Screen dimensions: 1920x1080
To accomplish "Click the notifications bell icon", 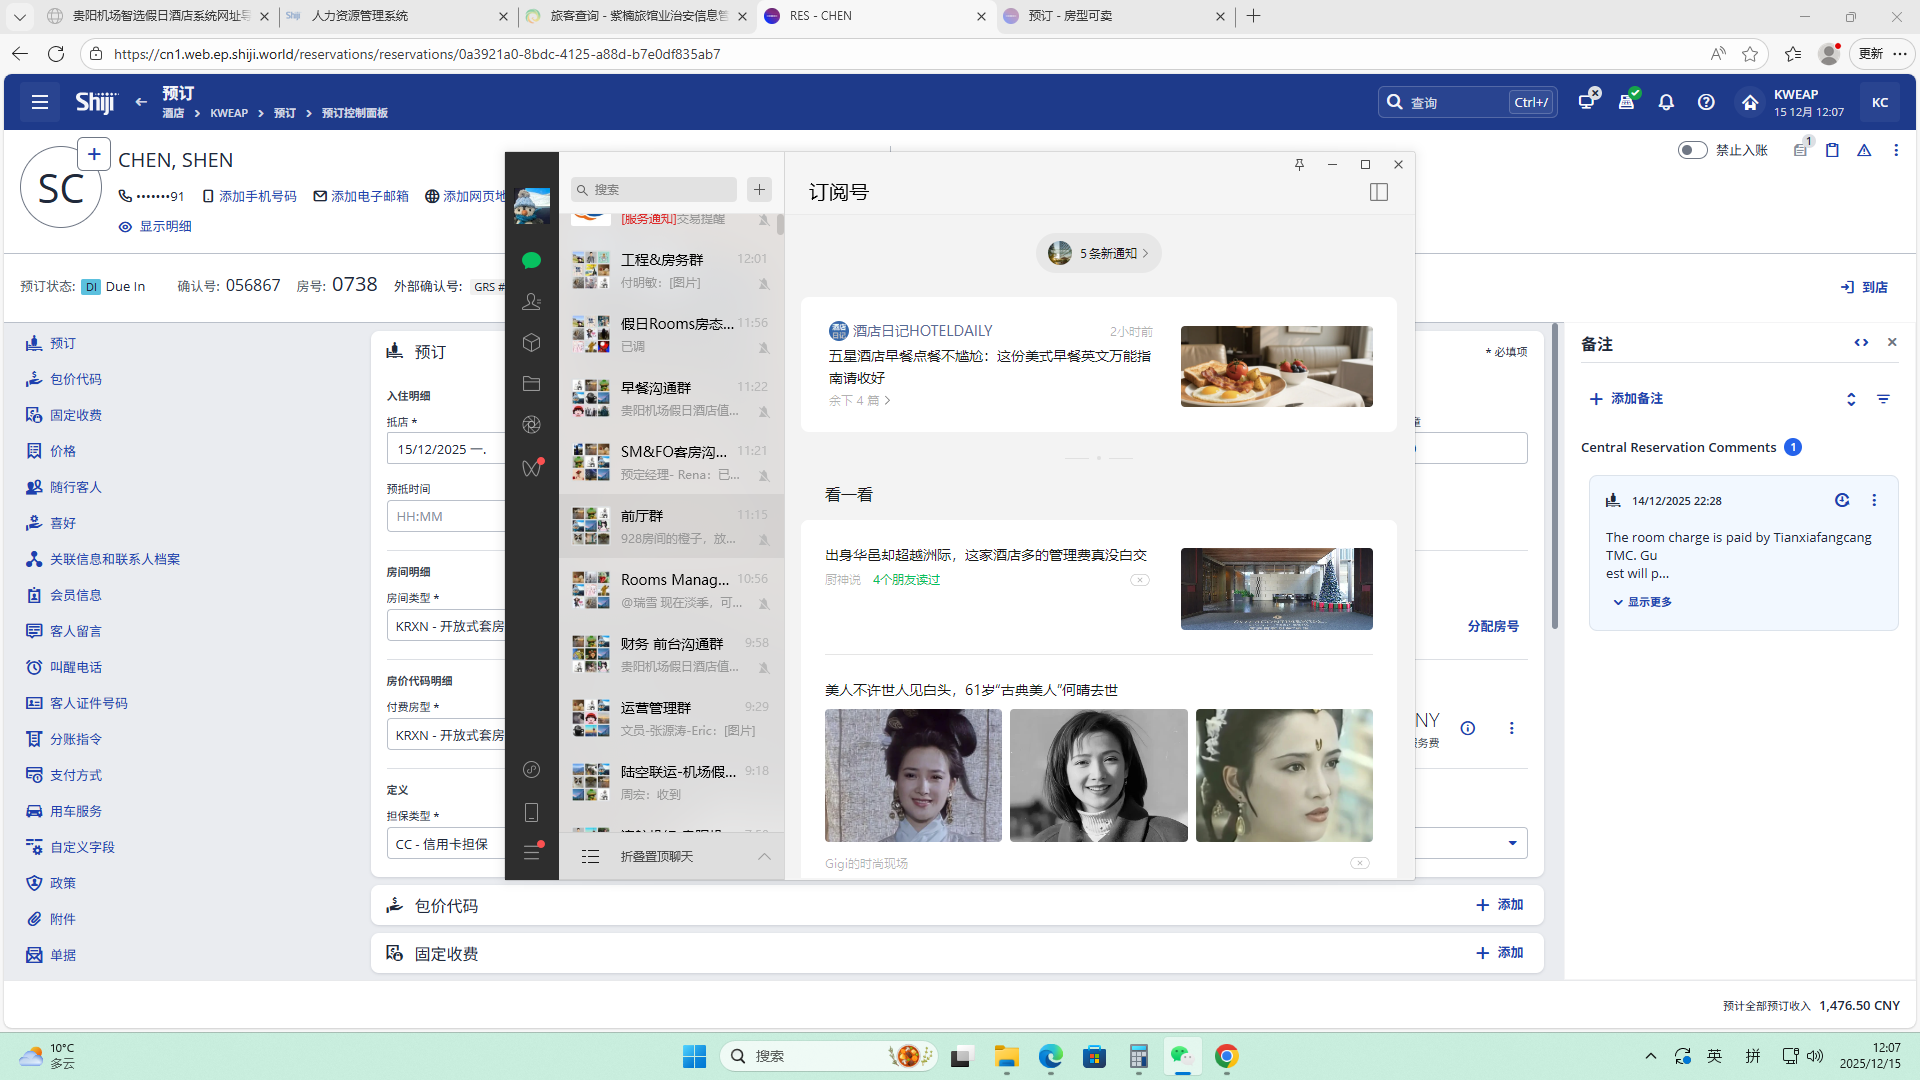I will point(1666,102).
